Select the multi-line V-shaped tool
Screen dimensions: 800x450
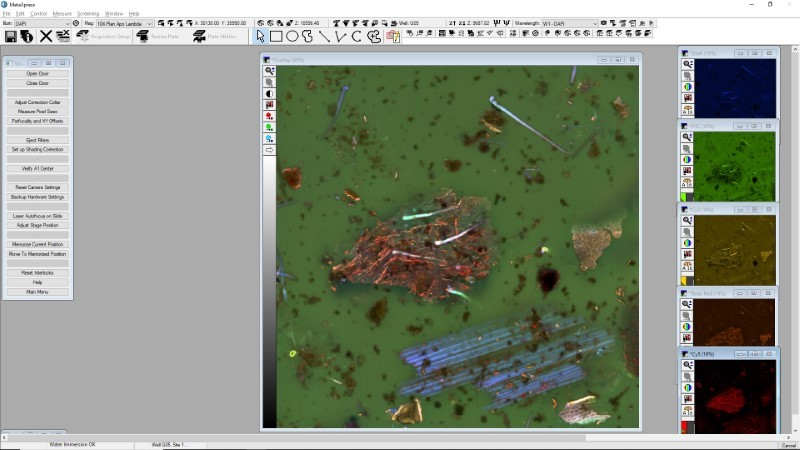coord(340,36)
